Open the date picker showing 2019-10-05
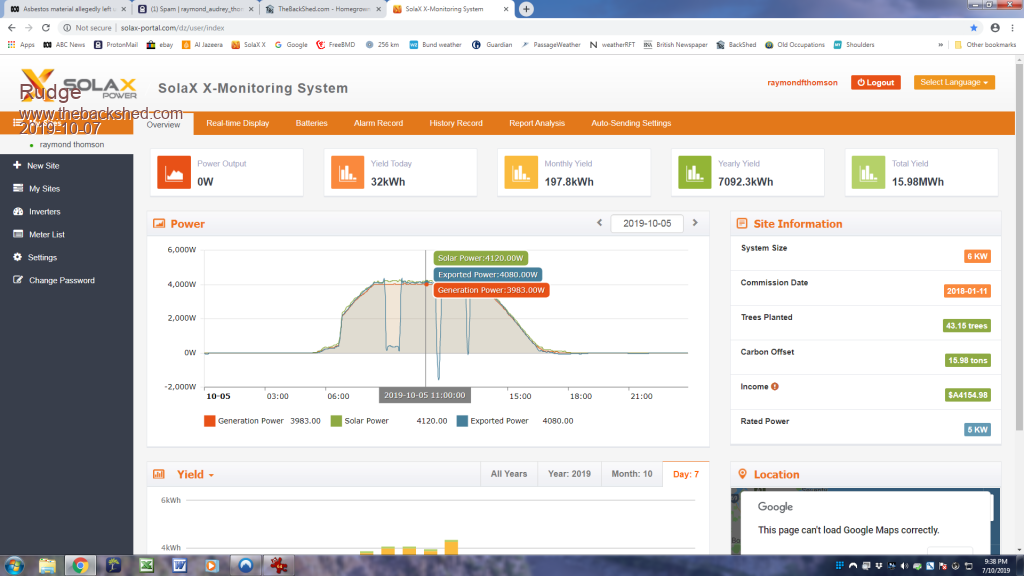1024x576 pixels. pyautogui.click(x=646, y=223)
